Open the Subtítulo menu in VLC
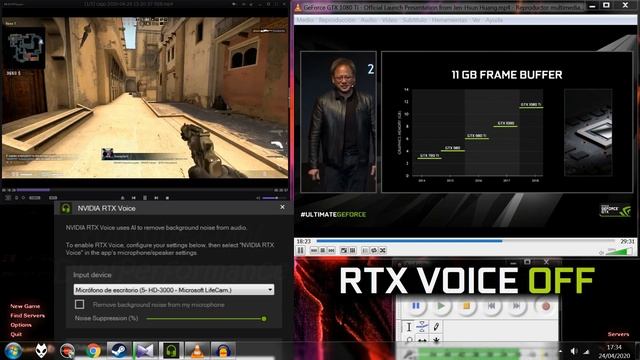 (415, 20)
